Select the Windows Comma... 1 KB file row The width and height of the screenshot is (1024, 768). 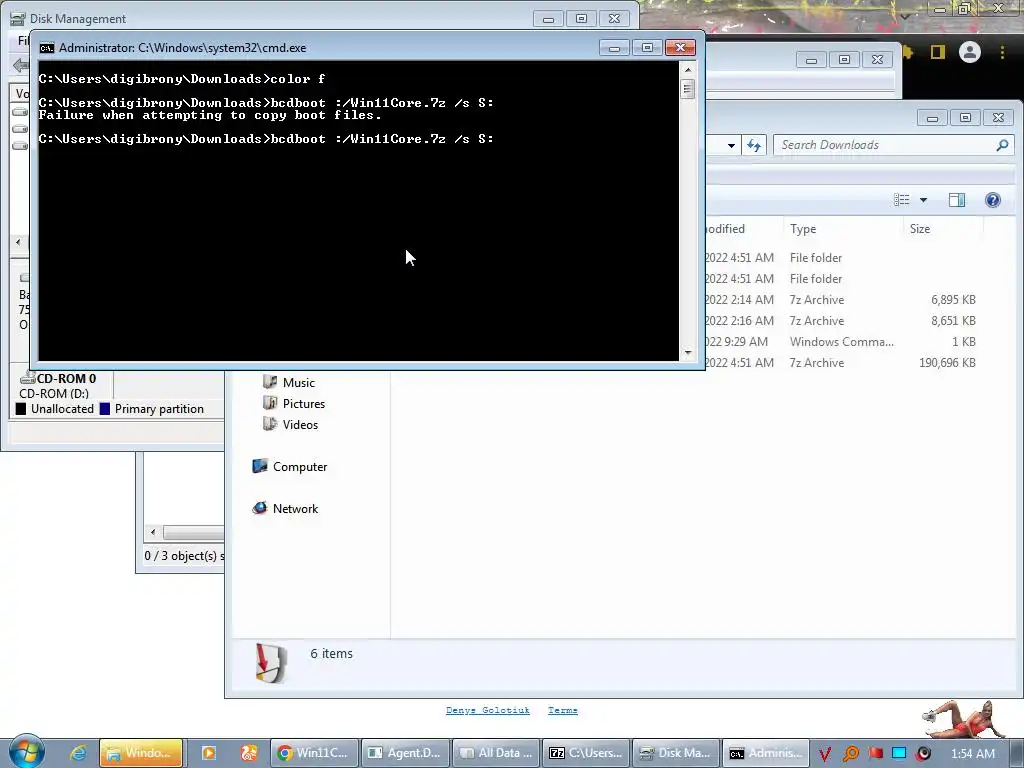841,342
